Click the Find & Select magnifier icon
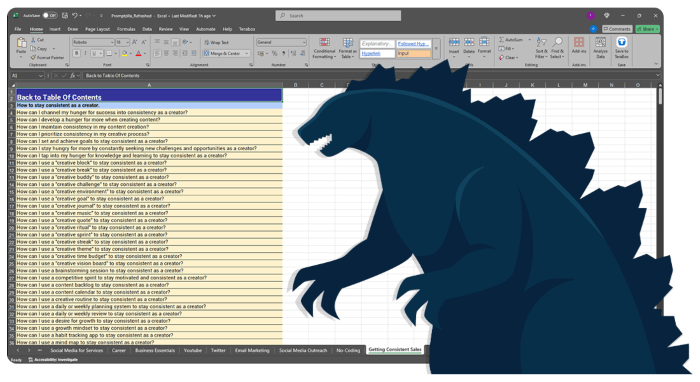 (x=557, y=43)
